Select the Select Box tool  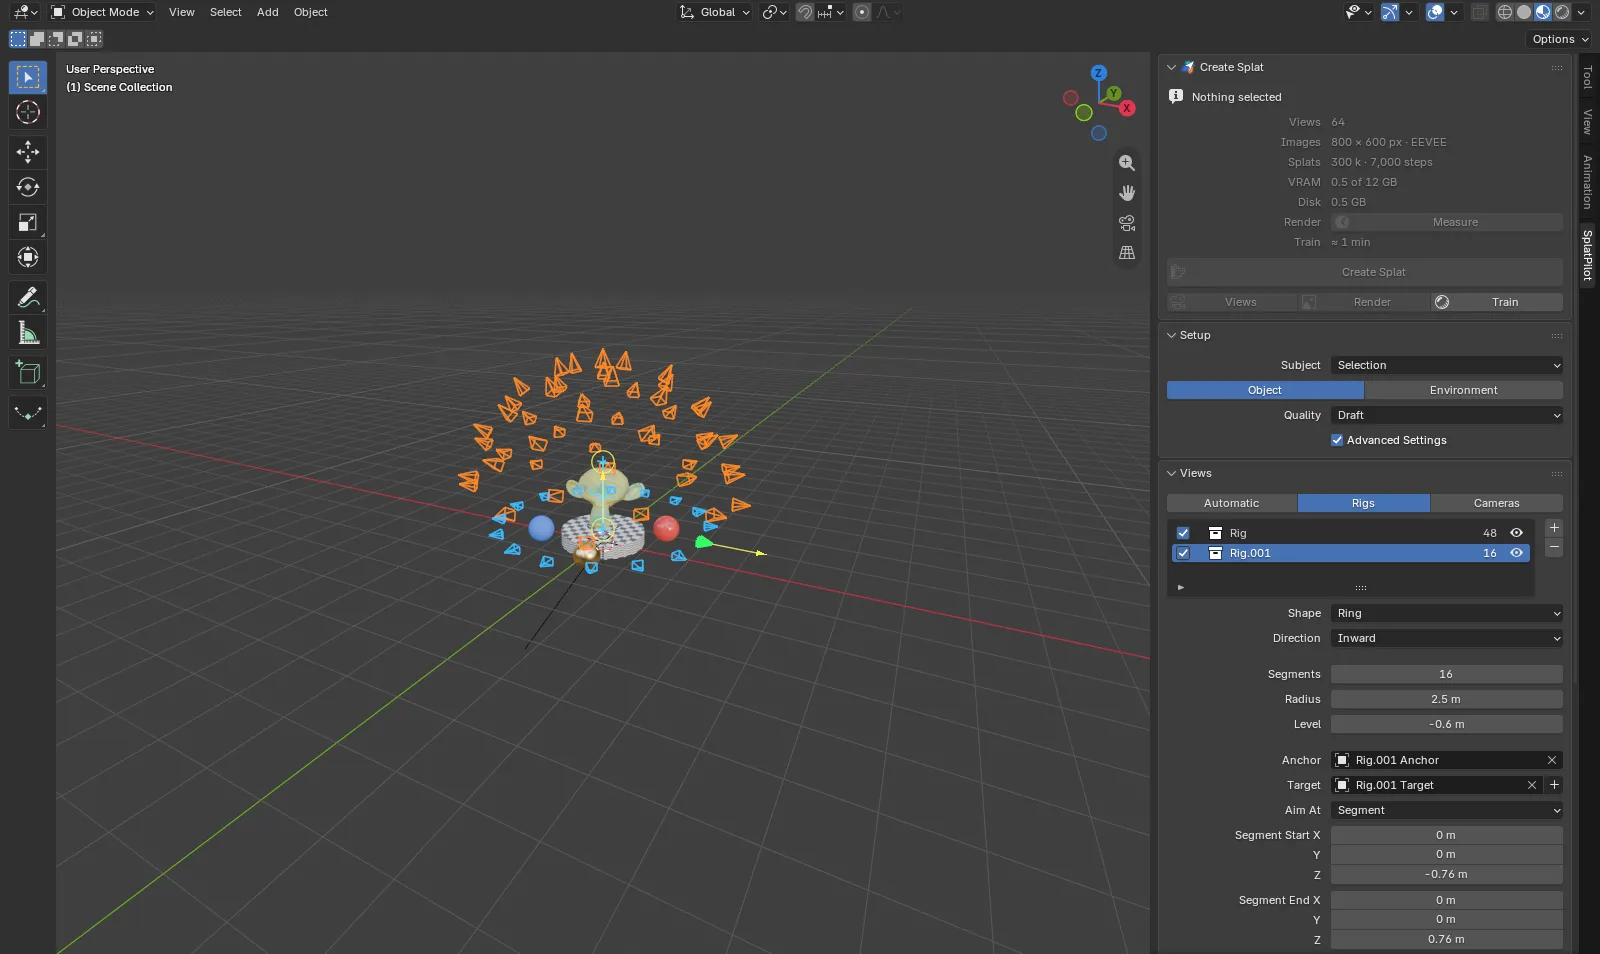(x=28, y=77)
